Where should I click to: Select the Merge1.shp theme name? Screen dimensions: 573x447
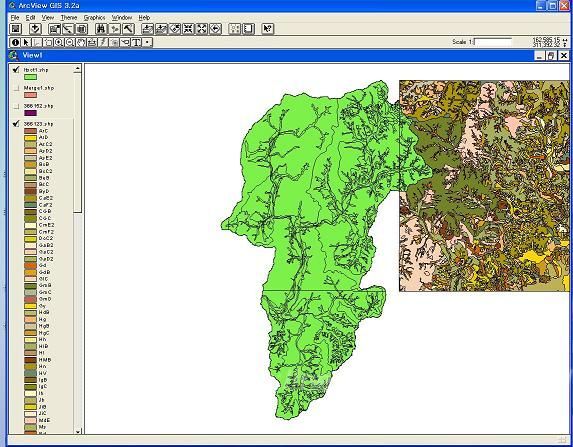pos(39,88)
